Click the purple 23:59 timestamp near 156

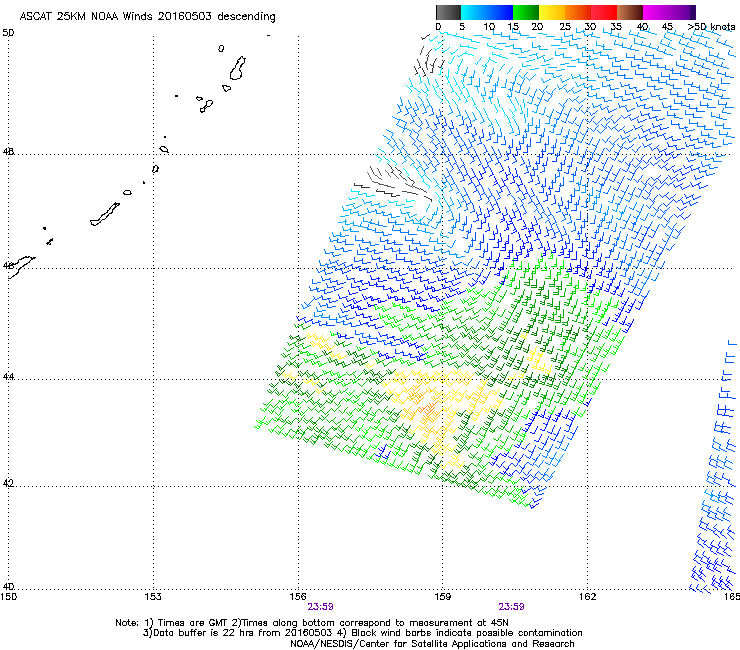pos(320,607)
